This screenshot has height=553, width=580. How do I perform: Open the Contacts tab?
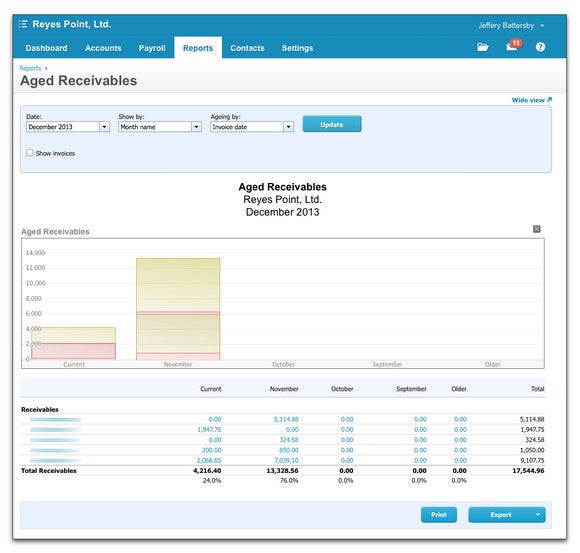click(x=247, y=48)
